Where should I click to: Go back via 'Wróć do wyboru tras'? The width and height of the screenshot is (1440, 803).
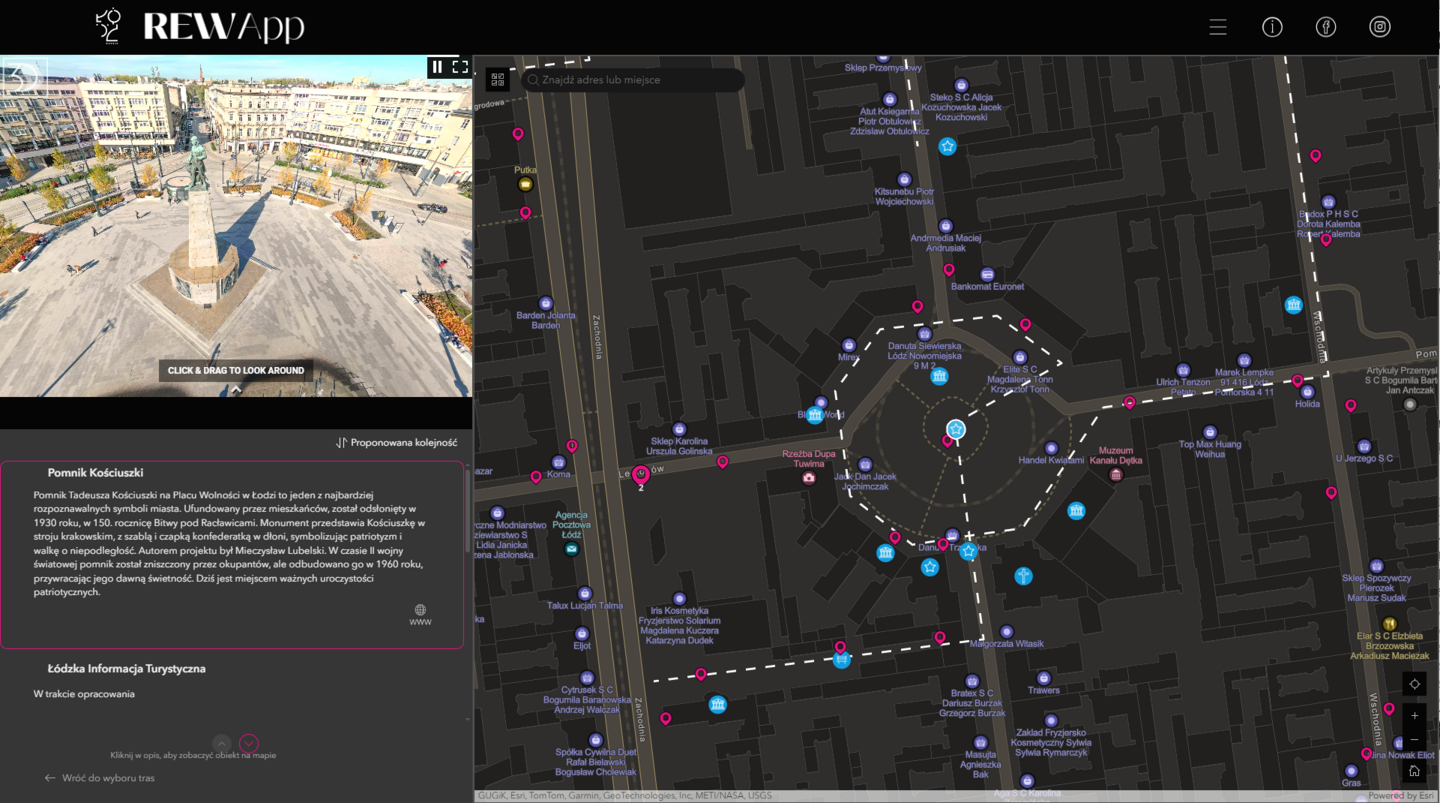click(100, 778)
